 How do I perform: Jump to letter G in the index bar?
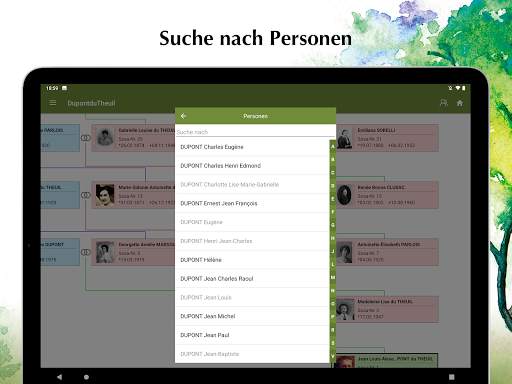[x=333, y=225]
